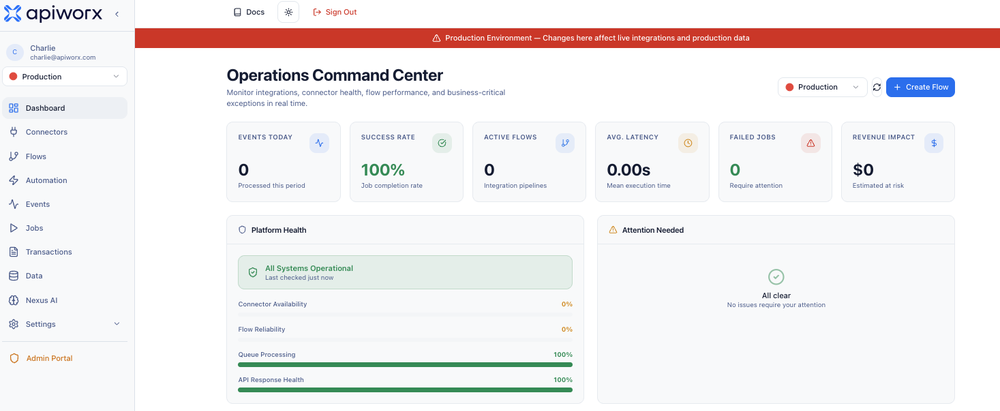
Task: Open the header Production environment selector
Action: point(823,87)
